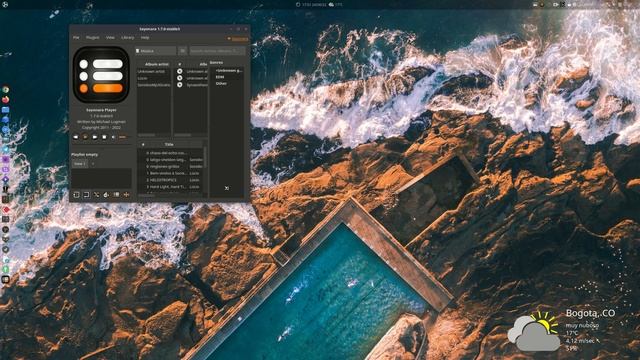Stop playback with the stop button

click(x=104, y=137)
